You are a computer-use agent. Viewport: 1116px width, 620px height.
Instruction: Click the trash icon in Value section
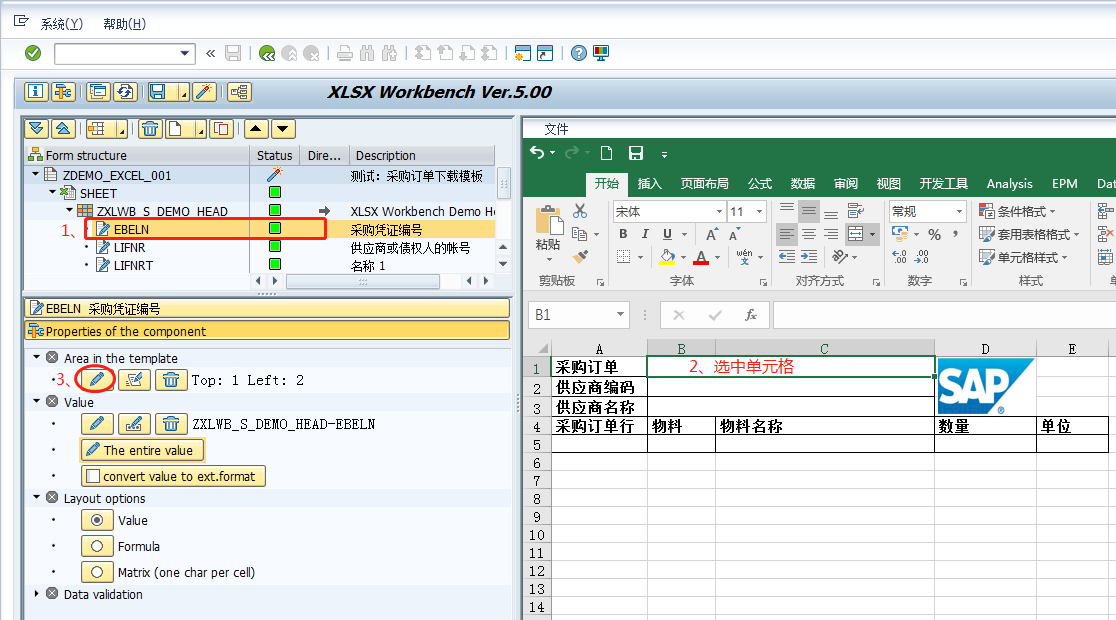coord(171,424)
